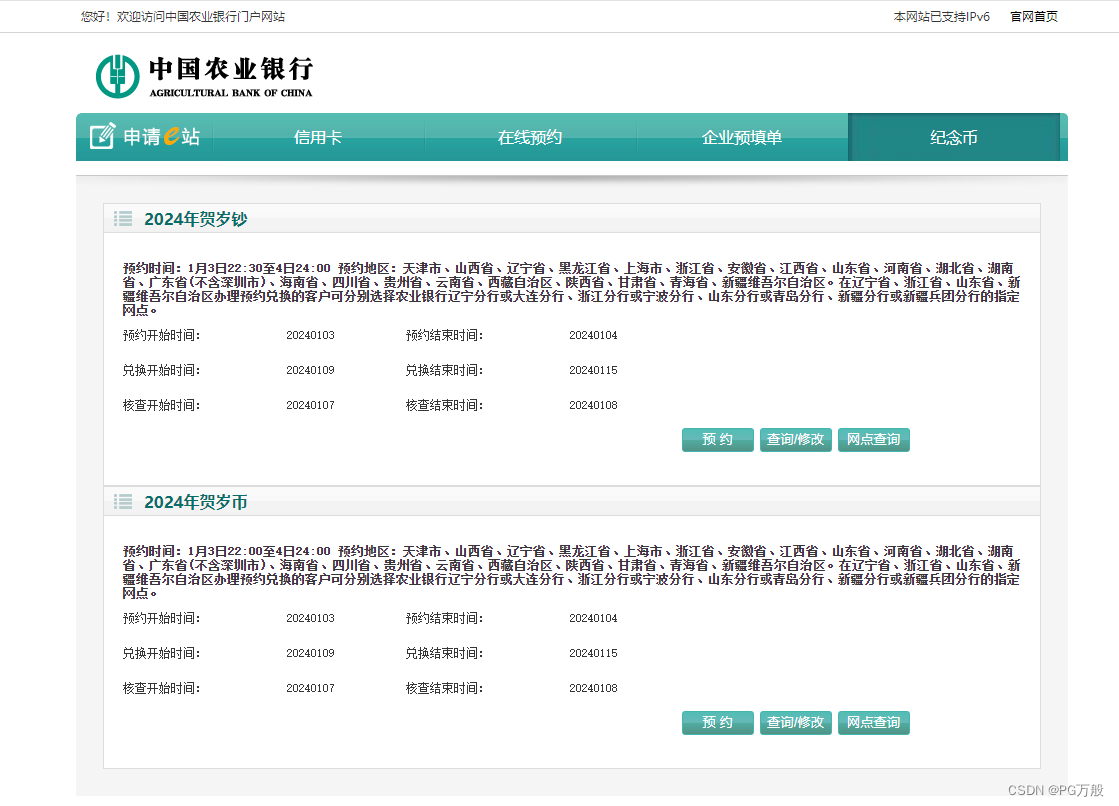Click 核查开始时间 value 20240107 in 贺岁钞 section
This screenshot has height=806, width=1119.
310,405
